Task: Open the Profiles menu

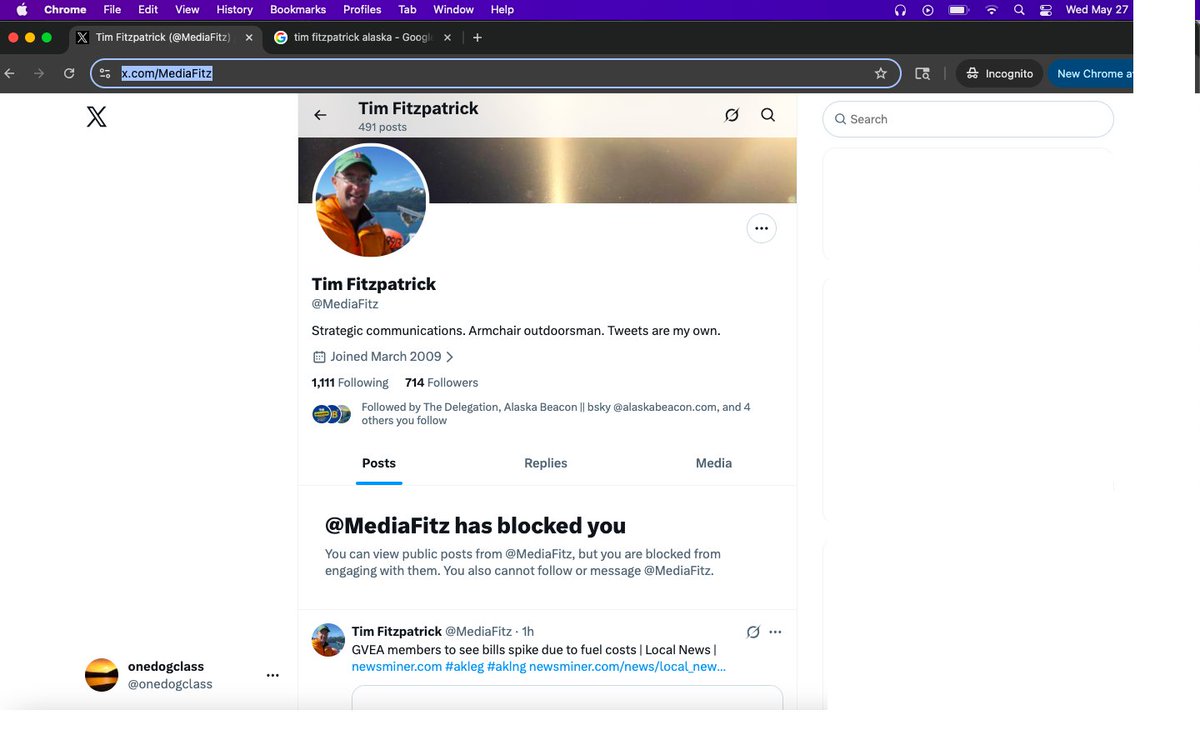Action: 362,9
